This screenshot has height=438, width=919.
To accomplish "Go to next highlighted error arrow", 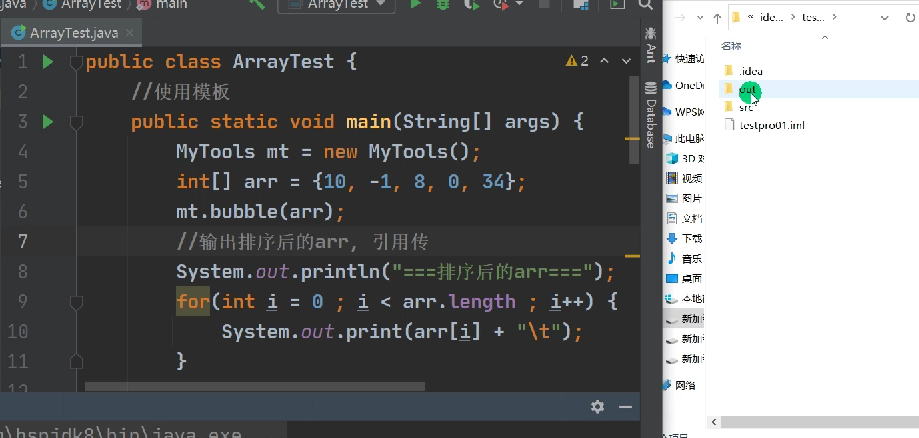I will tap(626, 61).
